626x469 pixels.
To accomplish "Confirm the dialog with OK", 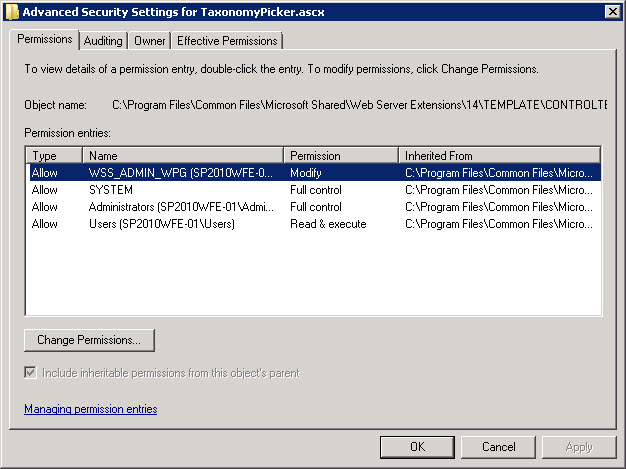I will pos(417,447).
